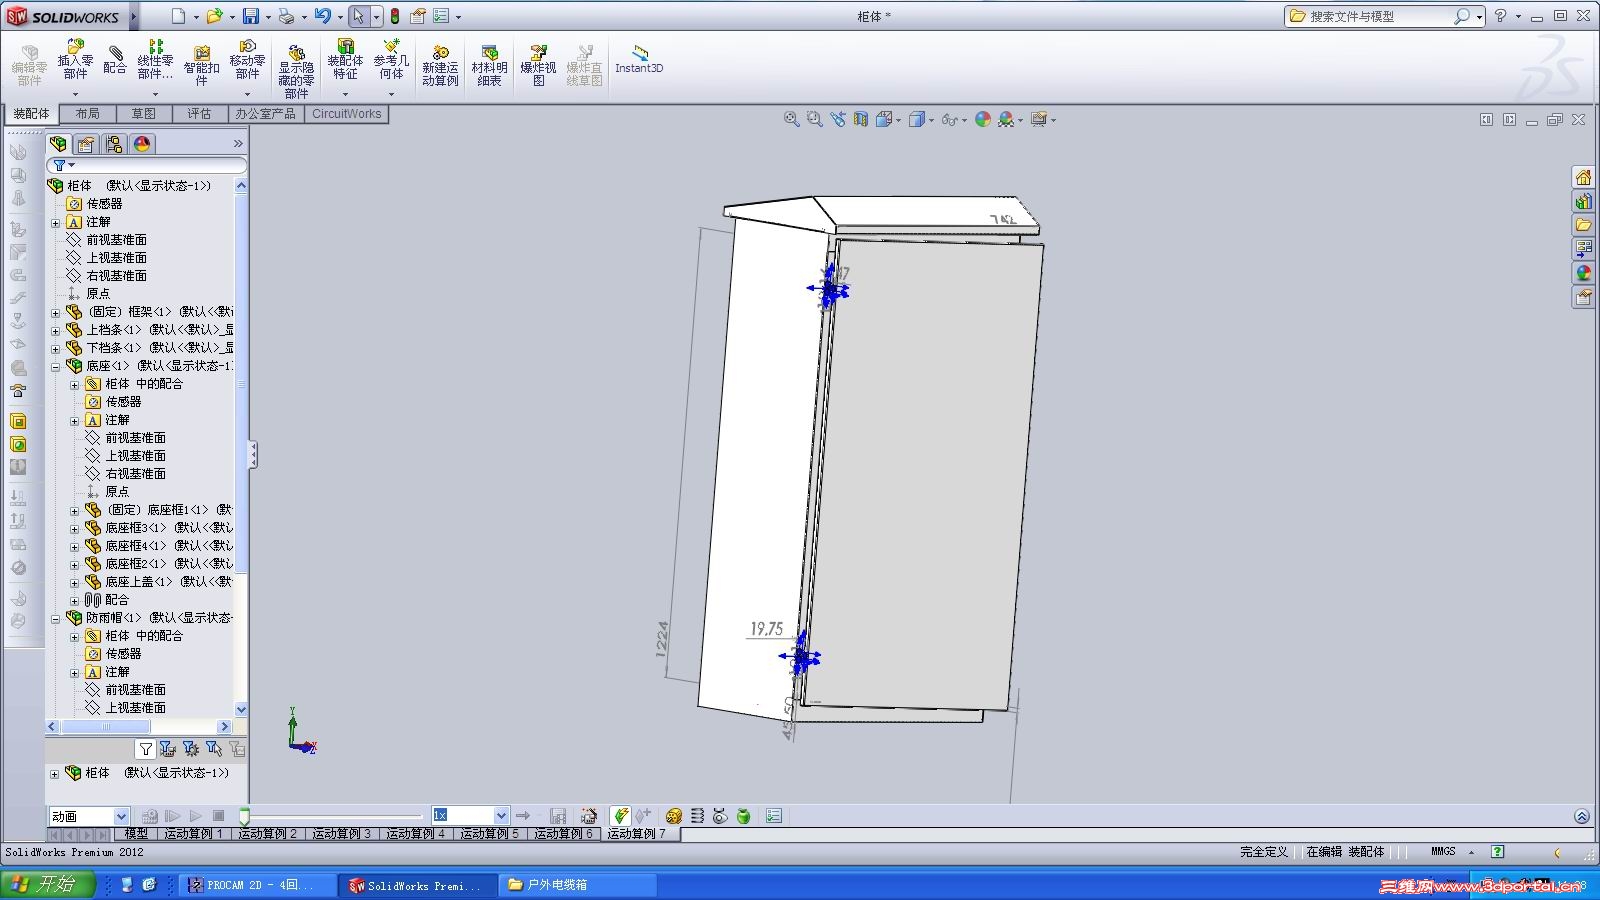Click the Rebuild traffic light icon

tap(395, 16)
